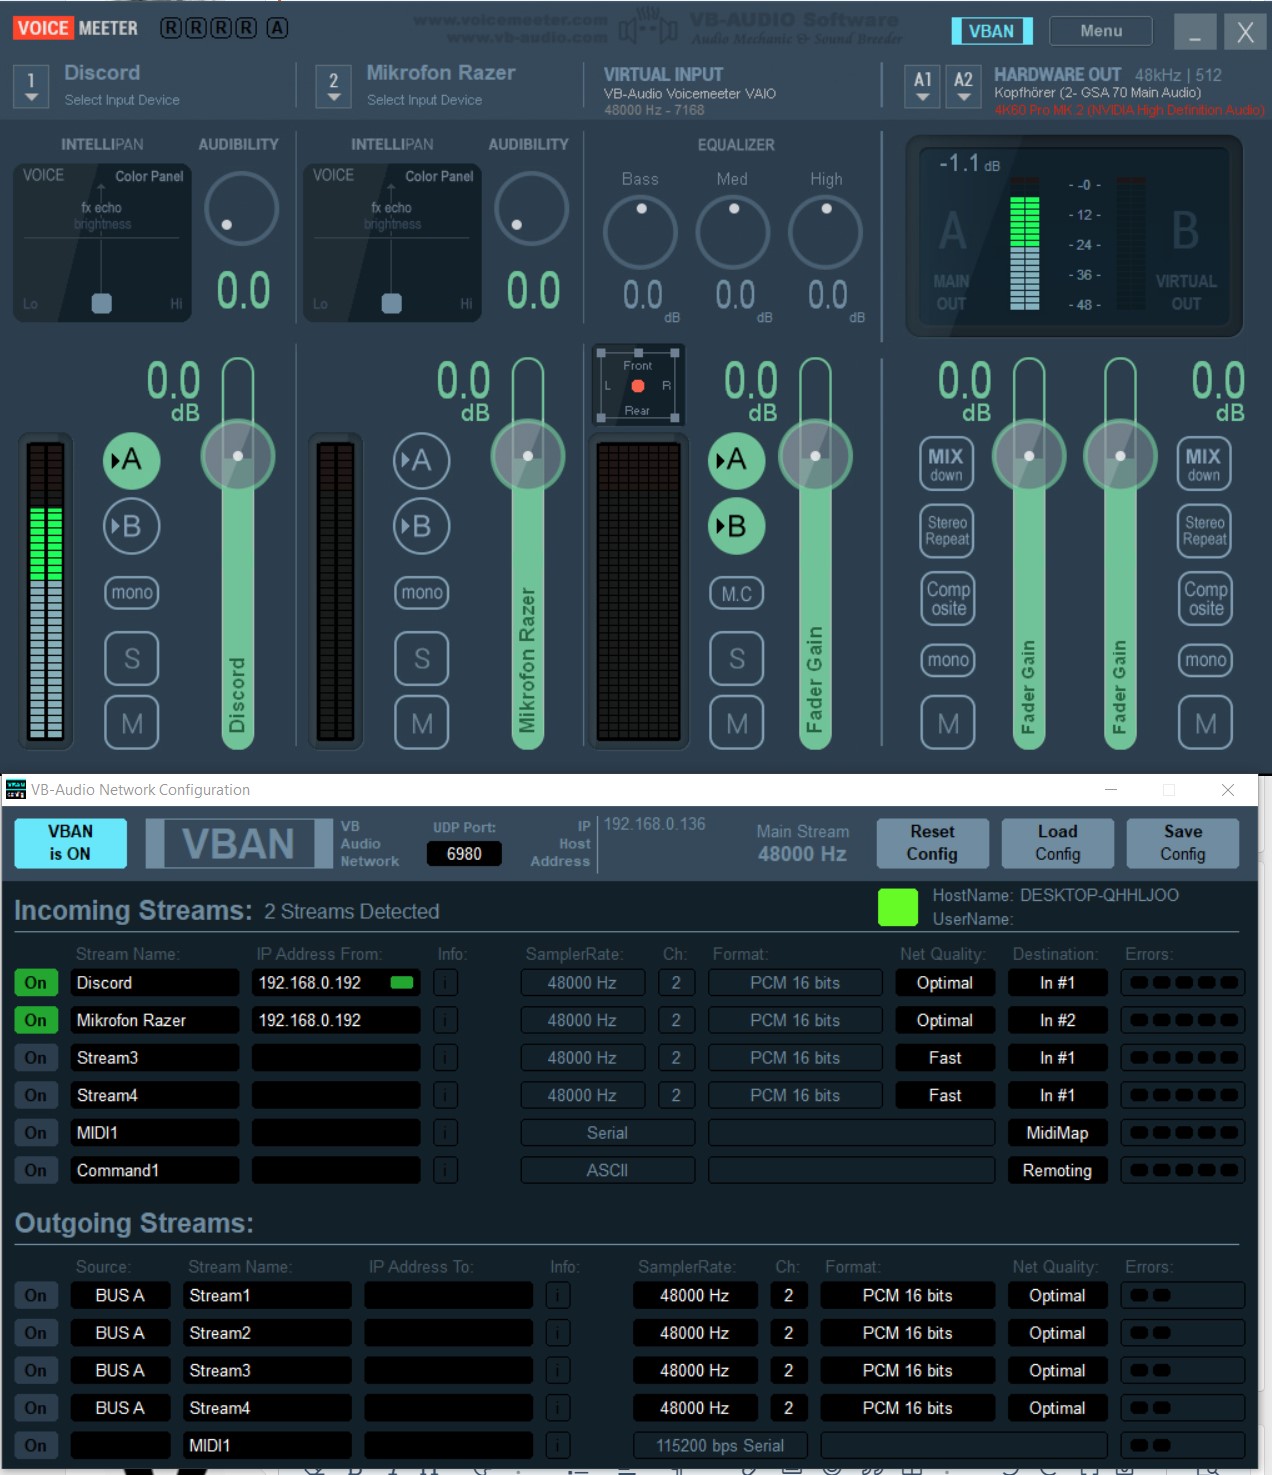Image resolution: width=1272 pixels, height=1475 pixels.
Task: Show info for Discord incoming stream
Action: (x=446, y=983)
